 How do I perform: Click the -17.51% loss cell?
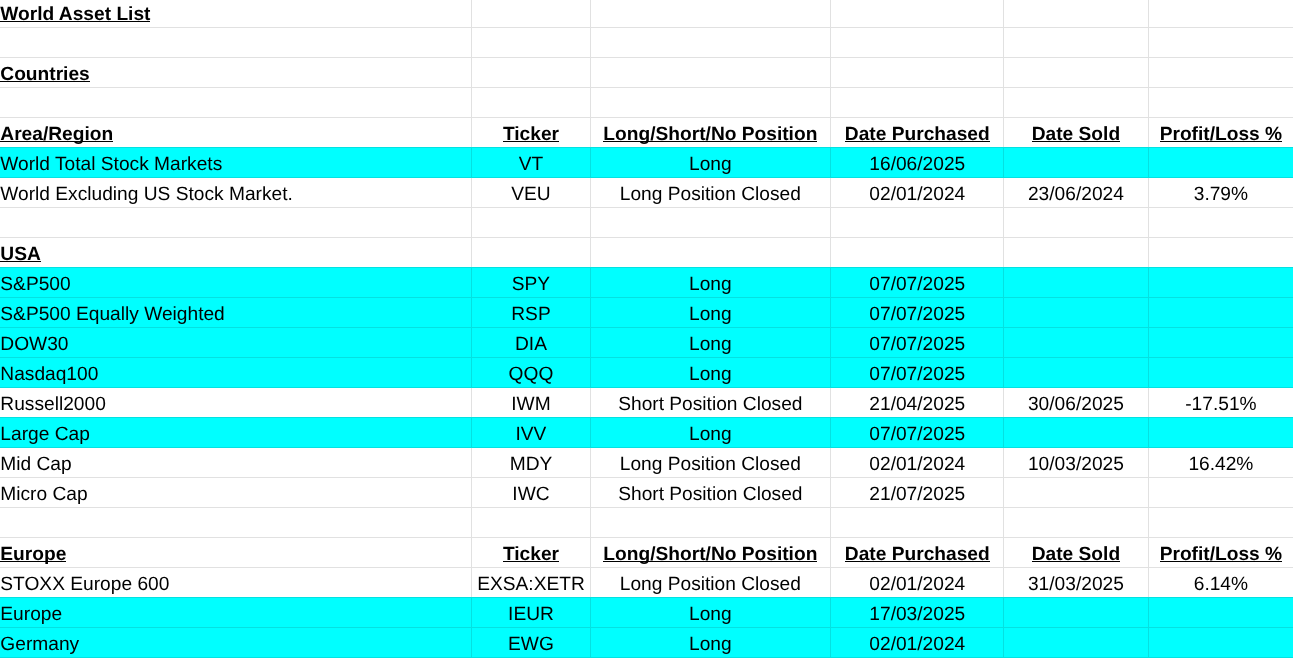coord(1220,404)
